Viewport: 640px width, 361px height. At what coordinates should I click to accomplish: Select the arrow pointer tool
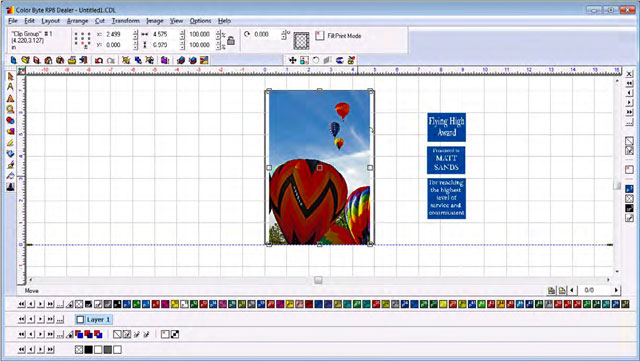pyautogui.click(x=10, y=76)
